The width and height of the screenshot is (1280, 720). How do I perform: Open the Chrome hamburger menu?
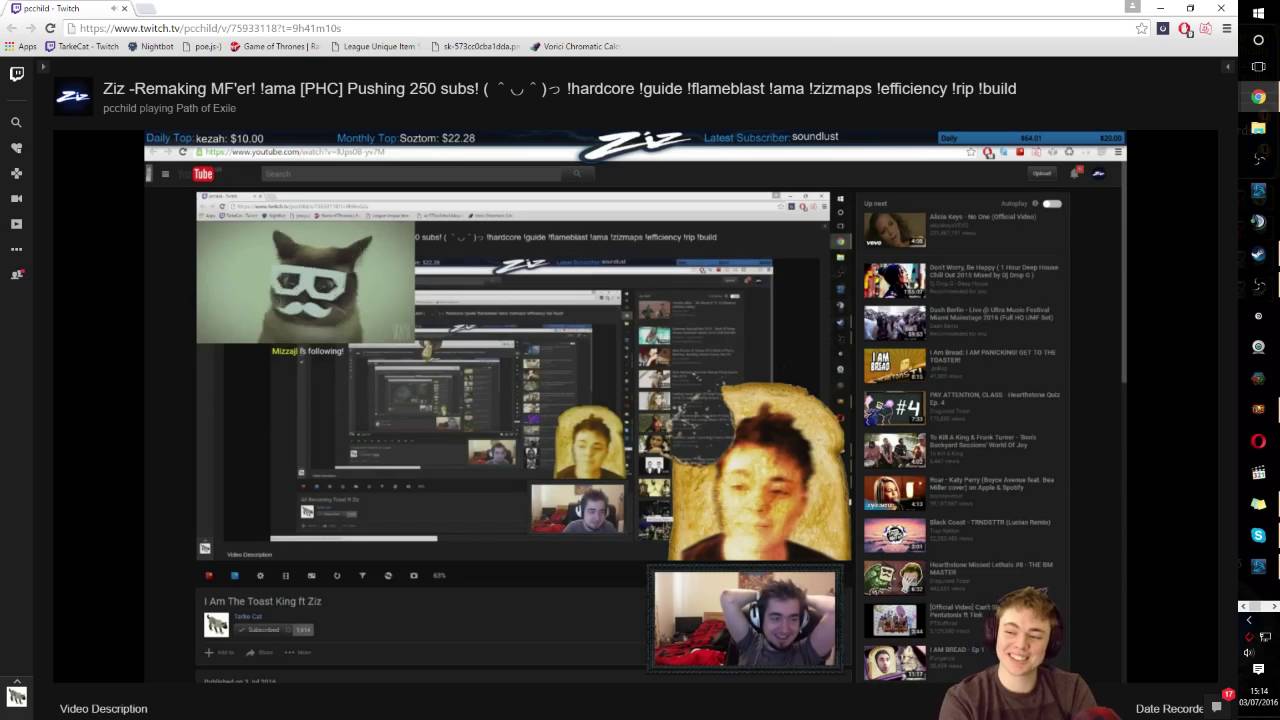[x=1227, y=29]
